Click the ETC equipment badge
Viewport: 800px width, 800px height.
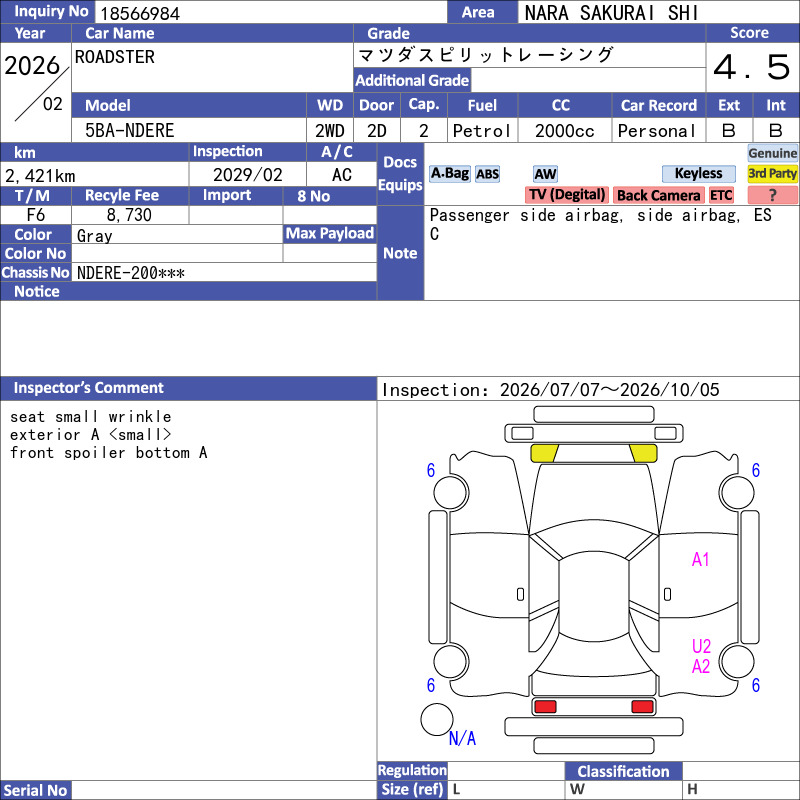[x=721, y=195]
